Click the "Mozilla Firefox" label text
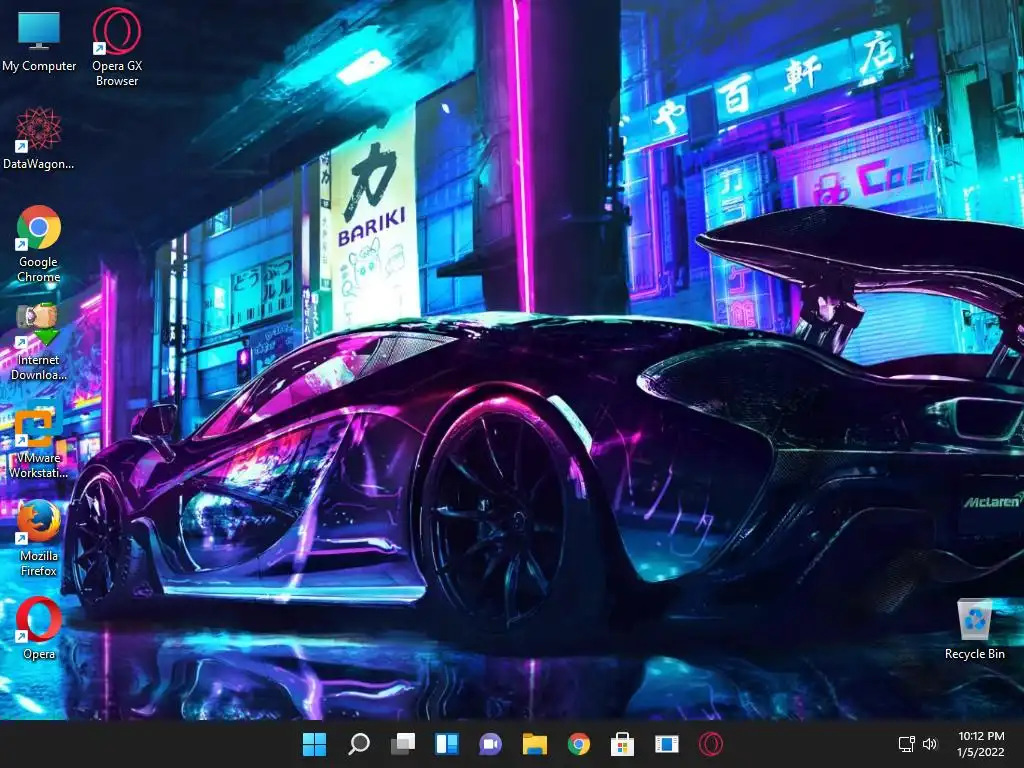 point(39,563)
